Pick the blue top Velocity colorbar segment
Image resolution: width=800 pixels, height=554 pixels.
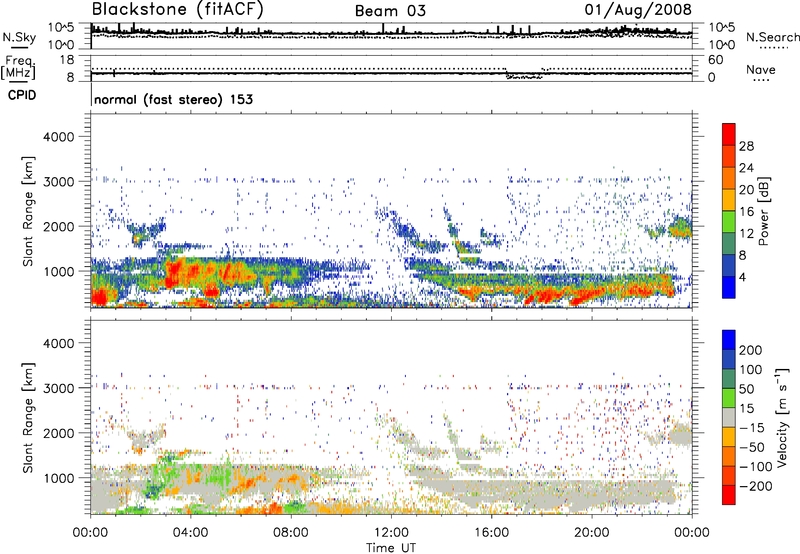click(729, 340)
